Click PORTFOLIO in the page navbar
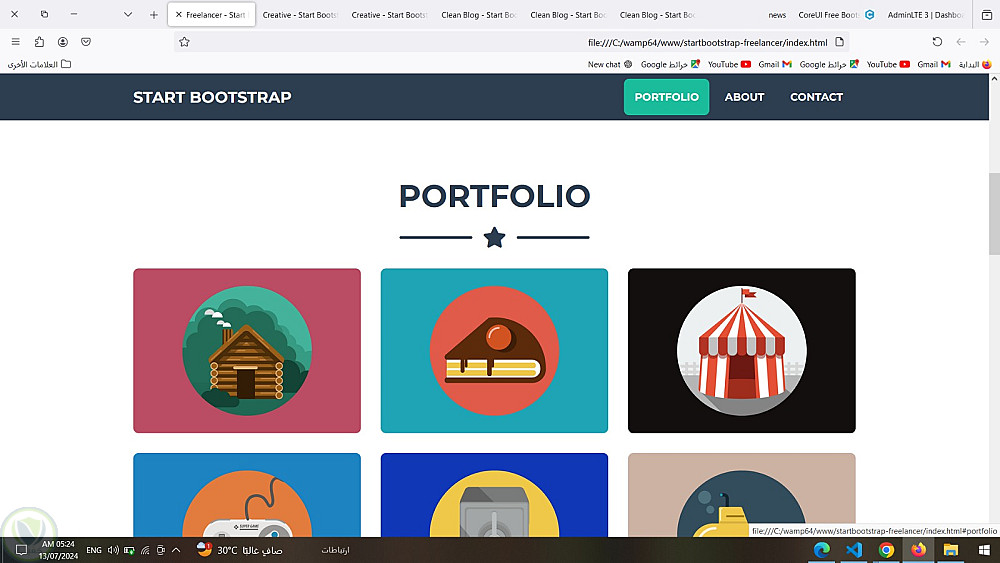The height and width of the screenshot is (563, 1000). pos(666,97)
